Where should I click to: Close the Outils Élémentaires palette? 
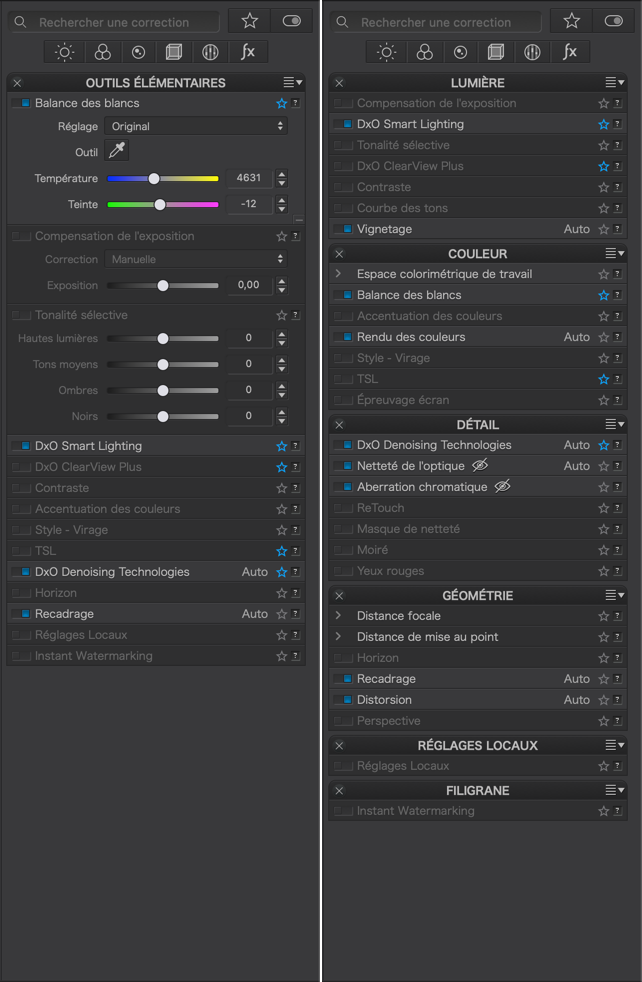tap(18, 83)
